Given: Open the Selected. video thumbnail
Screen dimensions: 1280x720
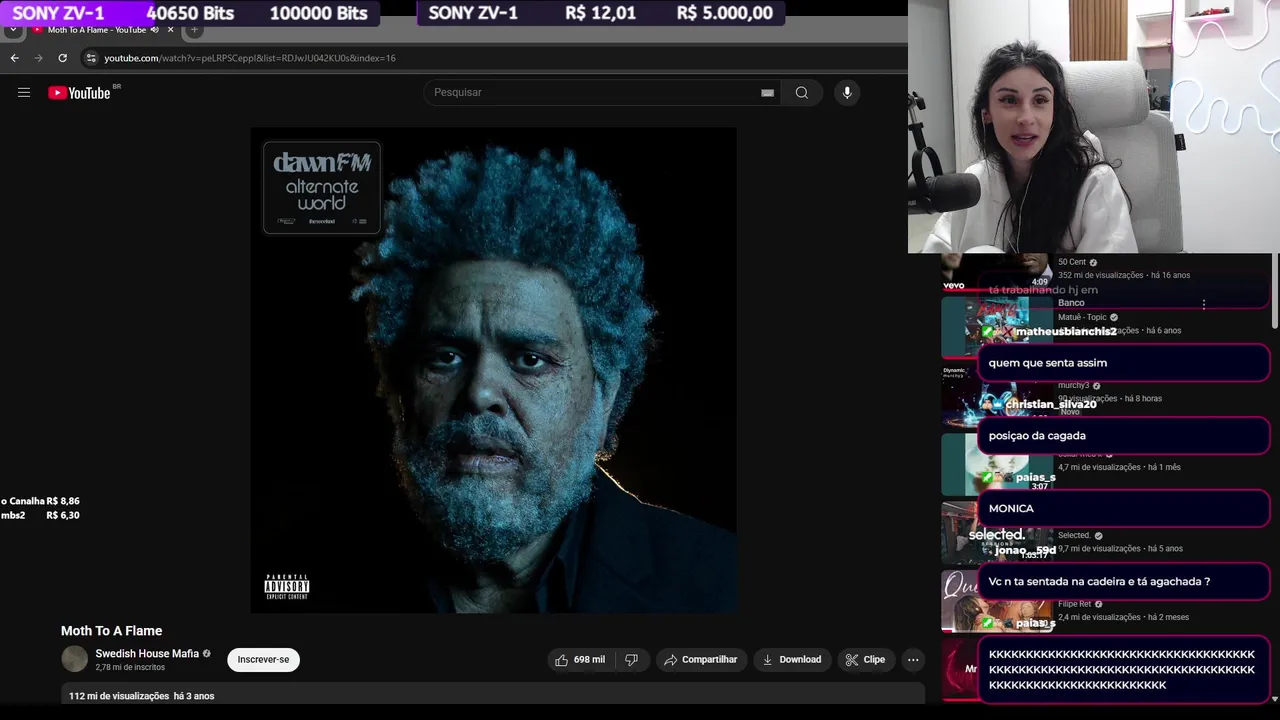Looking at the screenshot, I should (x=997, y=531).
